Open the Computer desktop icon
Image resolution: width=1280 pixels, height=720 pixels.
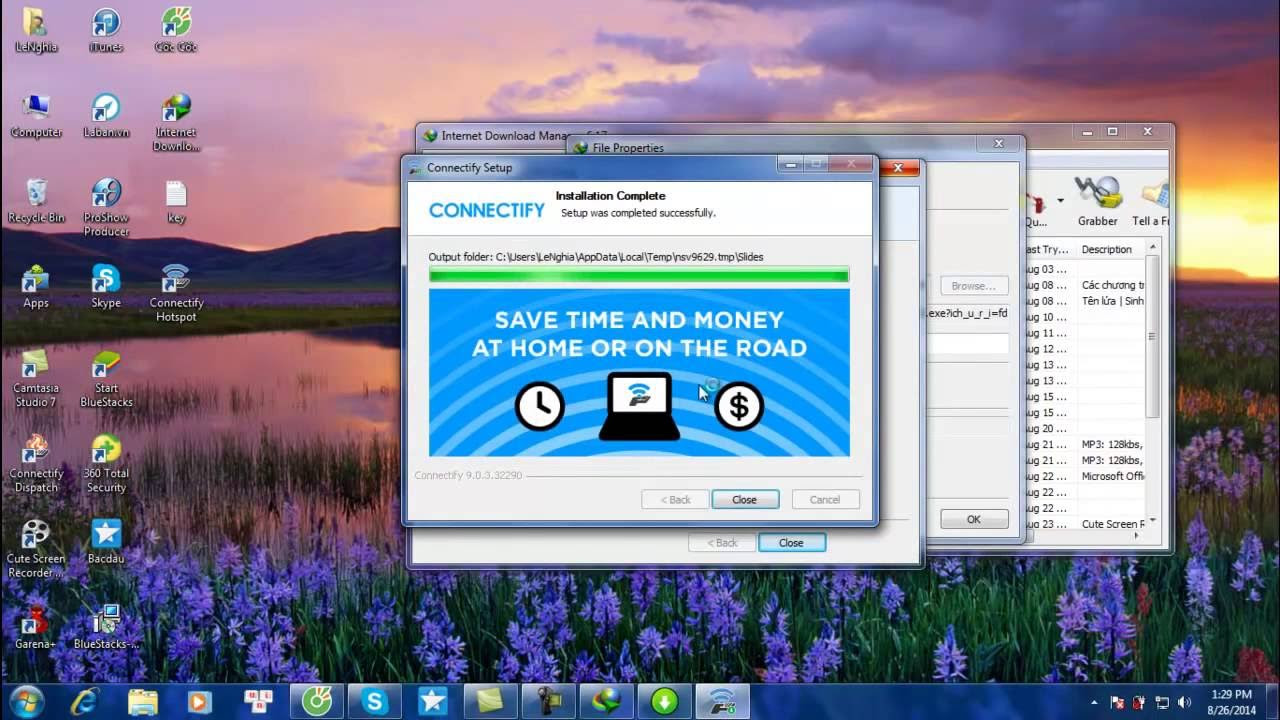coord(36,116)
